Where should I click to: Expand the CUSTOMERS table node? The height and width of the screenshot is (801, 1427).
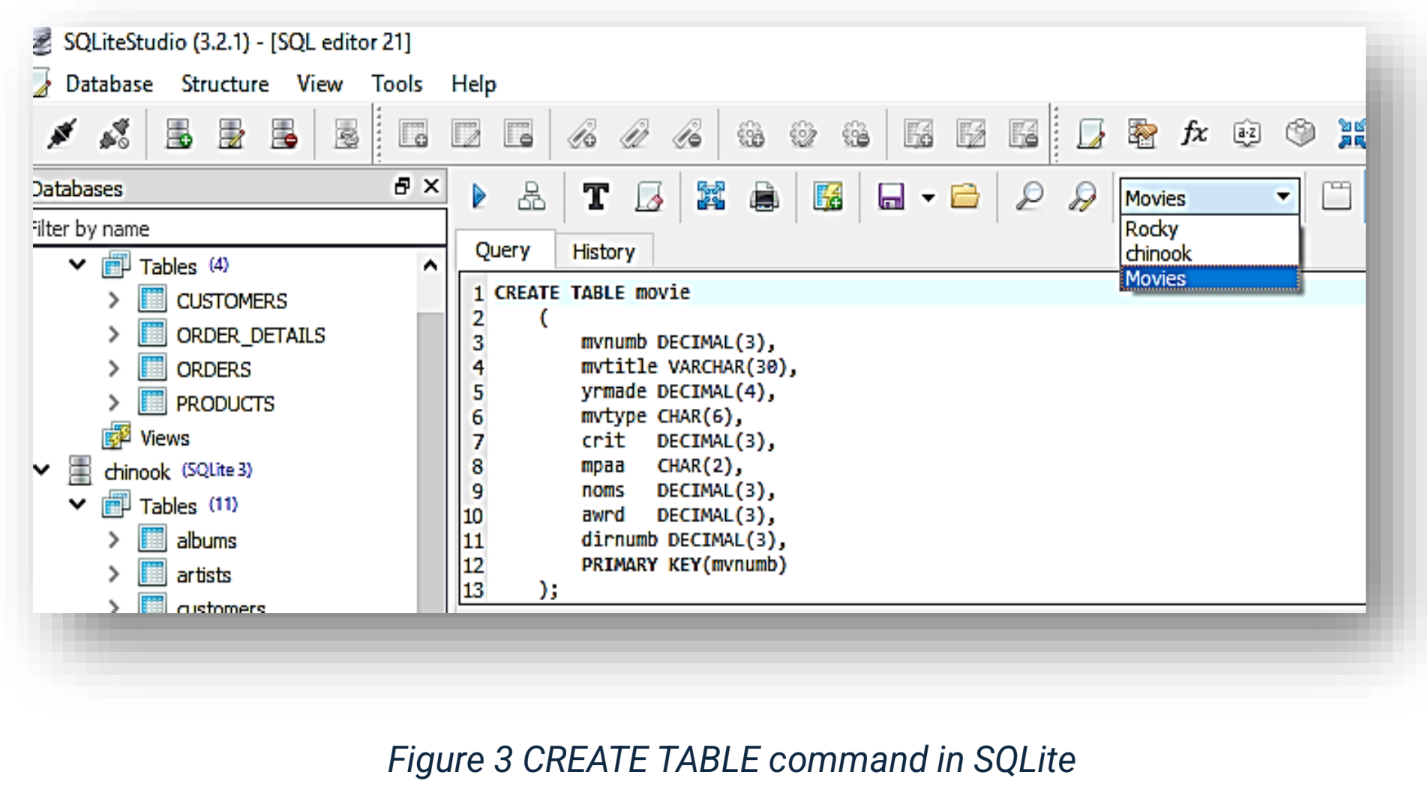tap(114, 301)
